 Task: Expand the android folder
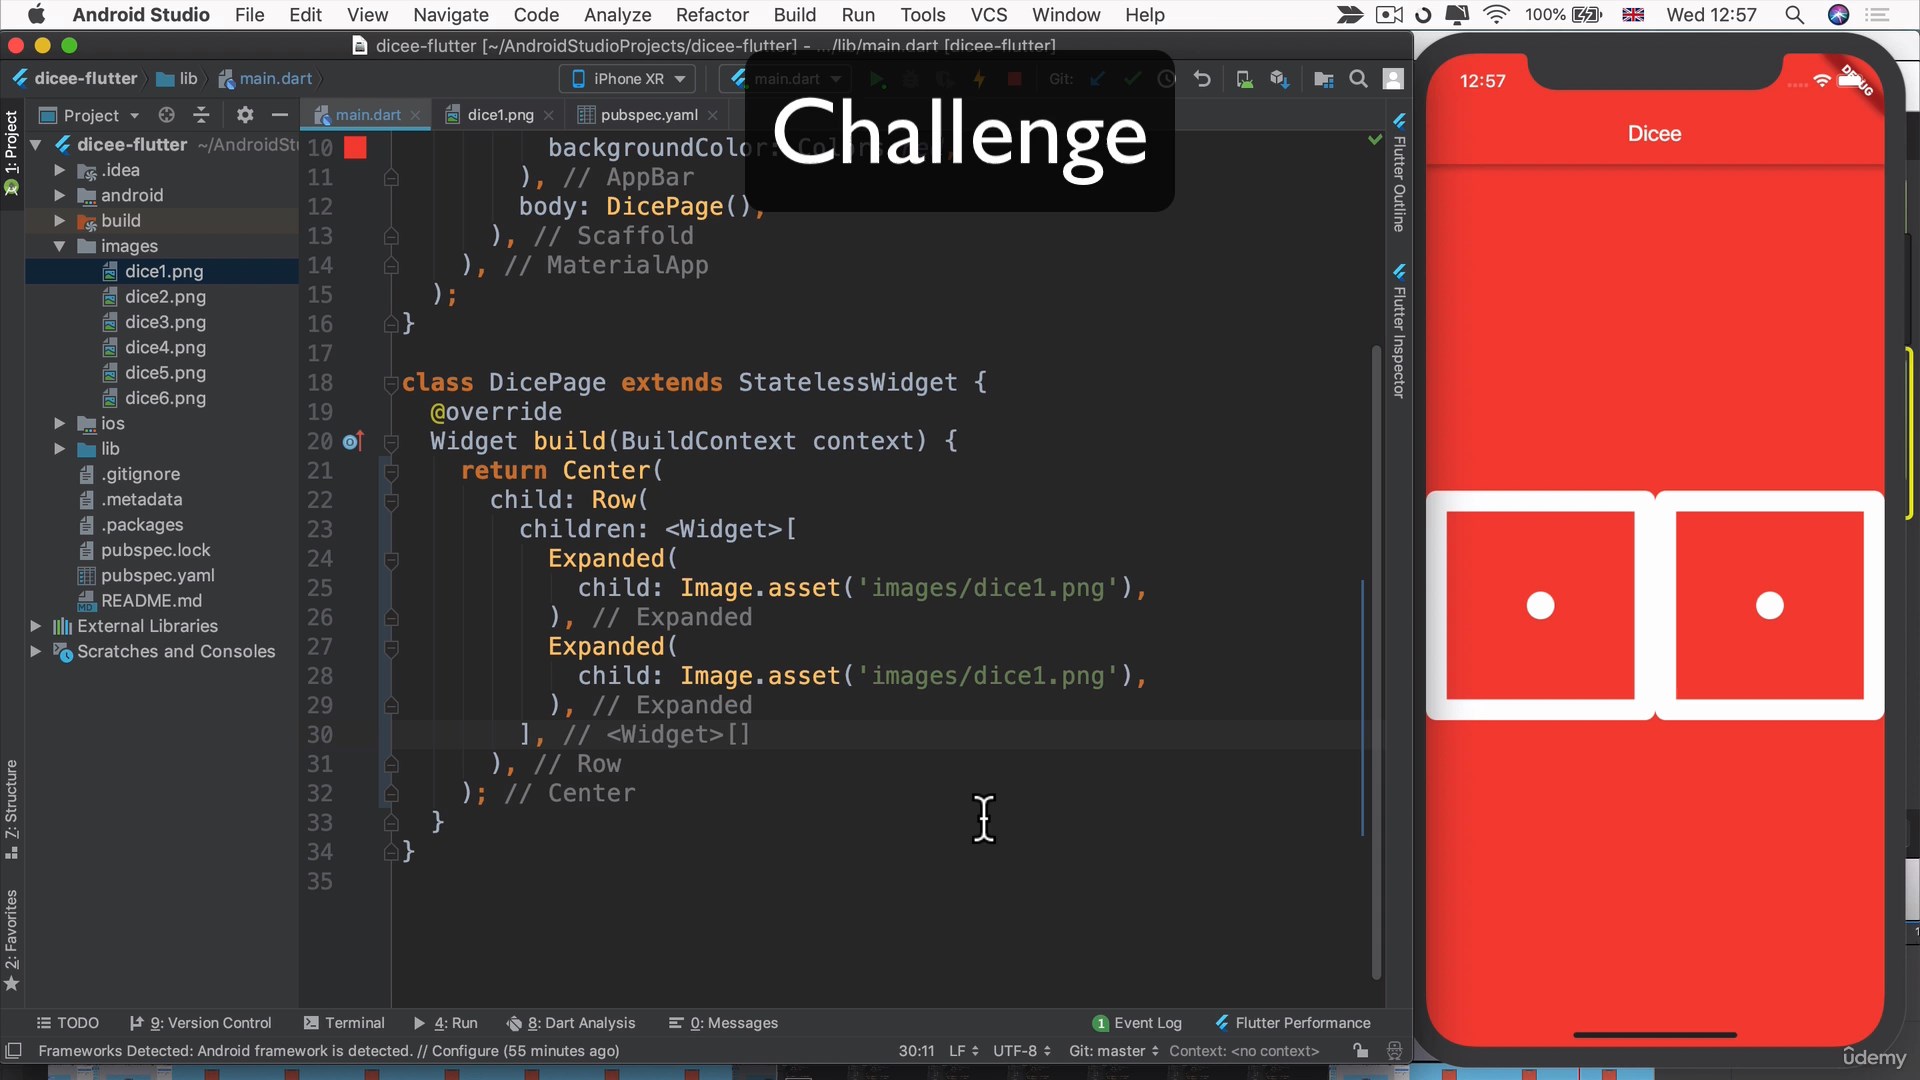point(59,195)
